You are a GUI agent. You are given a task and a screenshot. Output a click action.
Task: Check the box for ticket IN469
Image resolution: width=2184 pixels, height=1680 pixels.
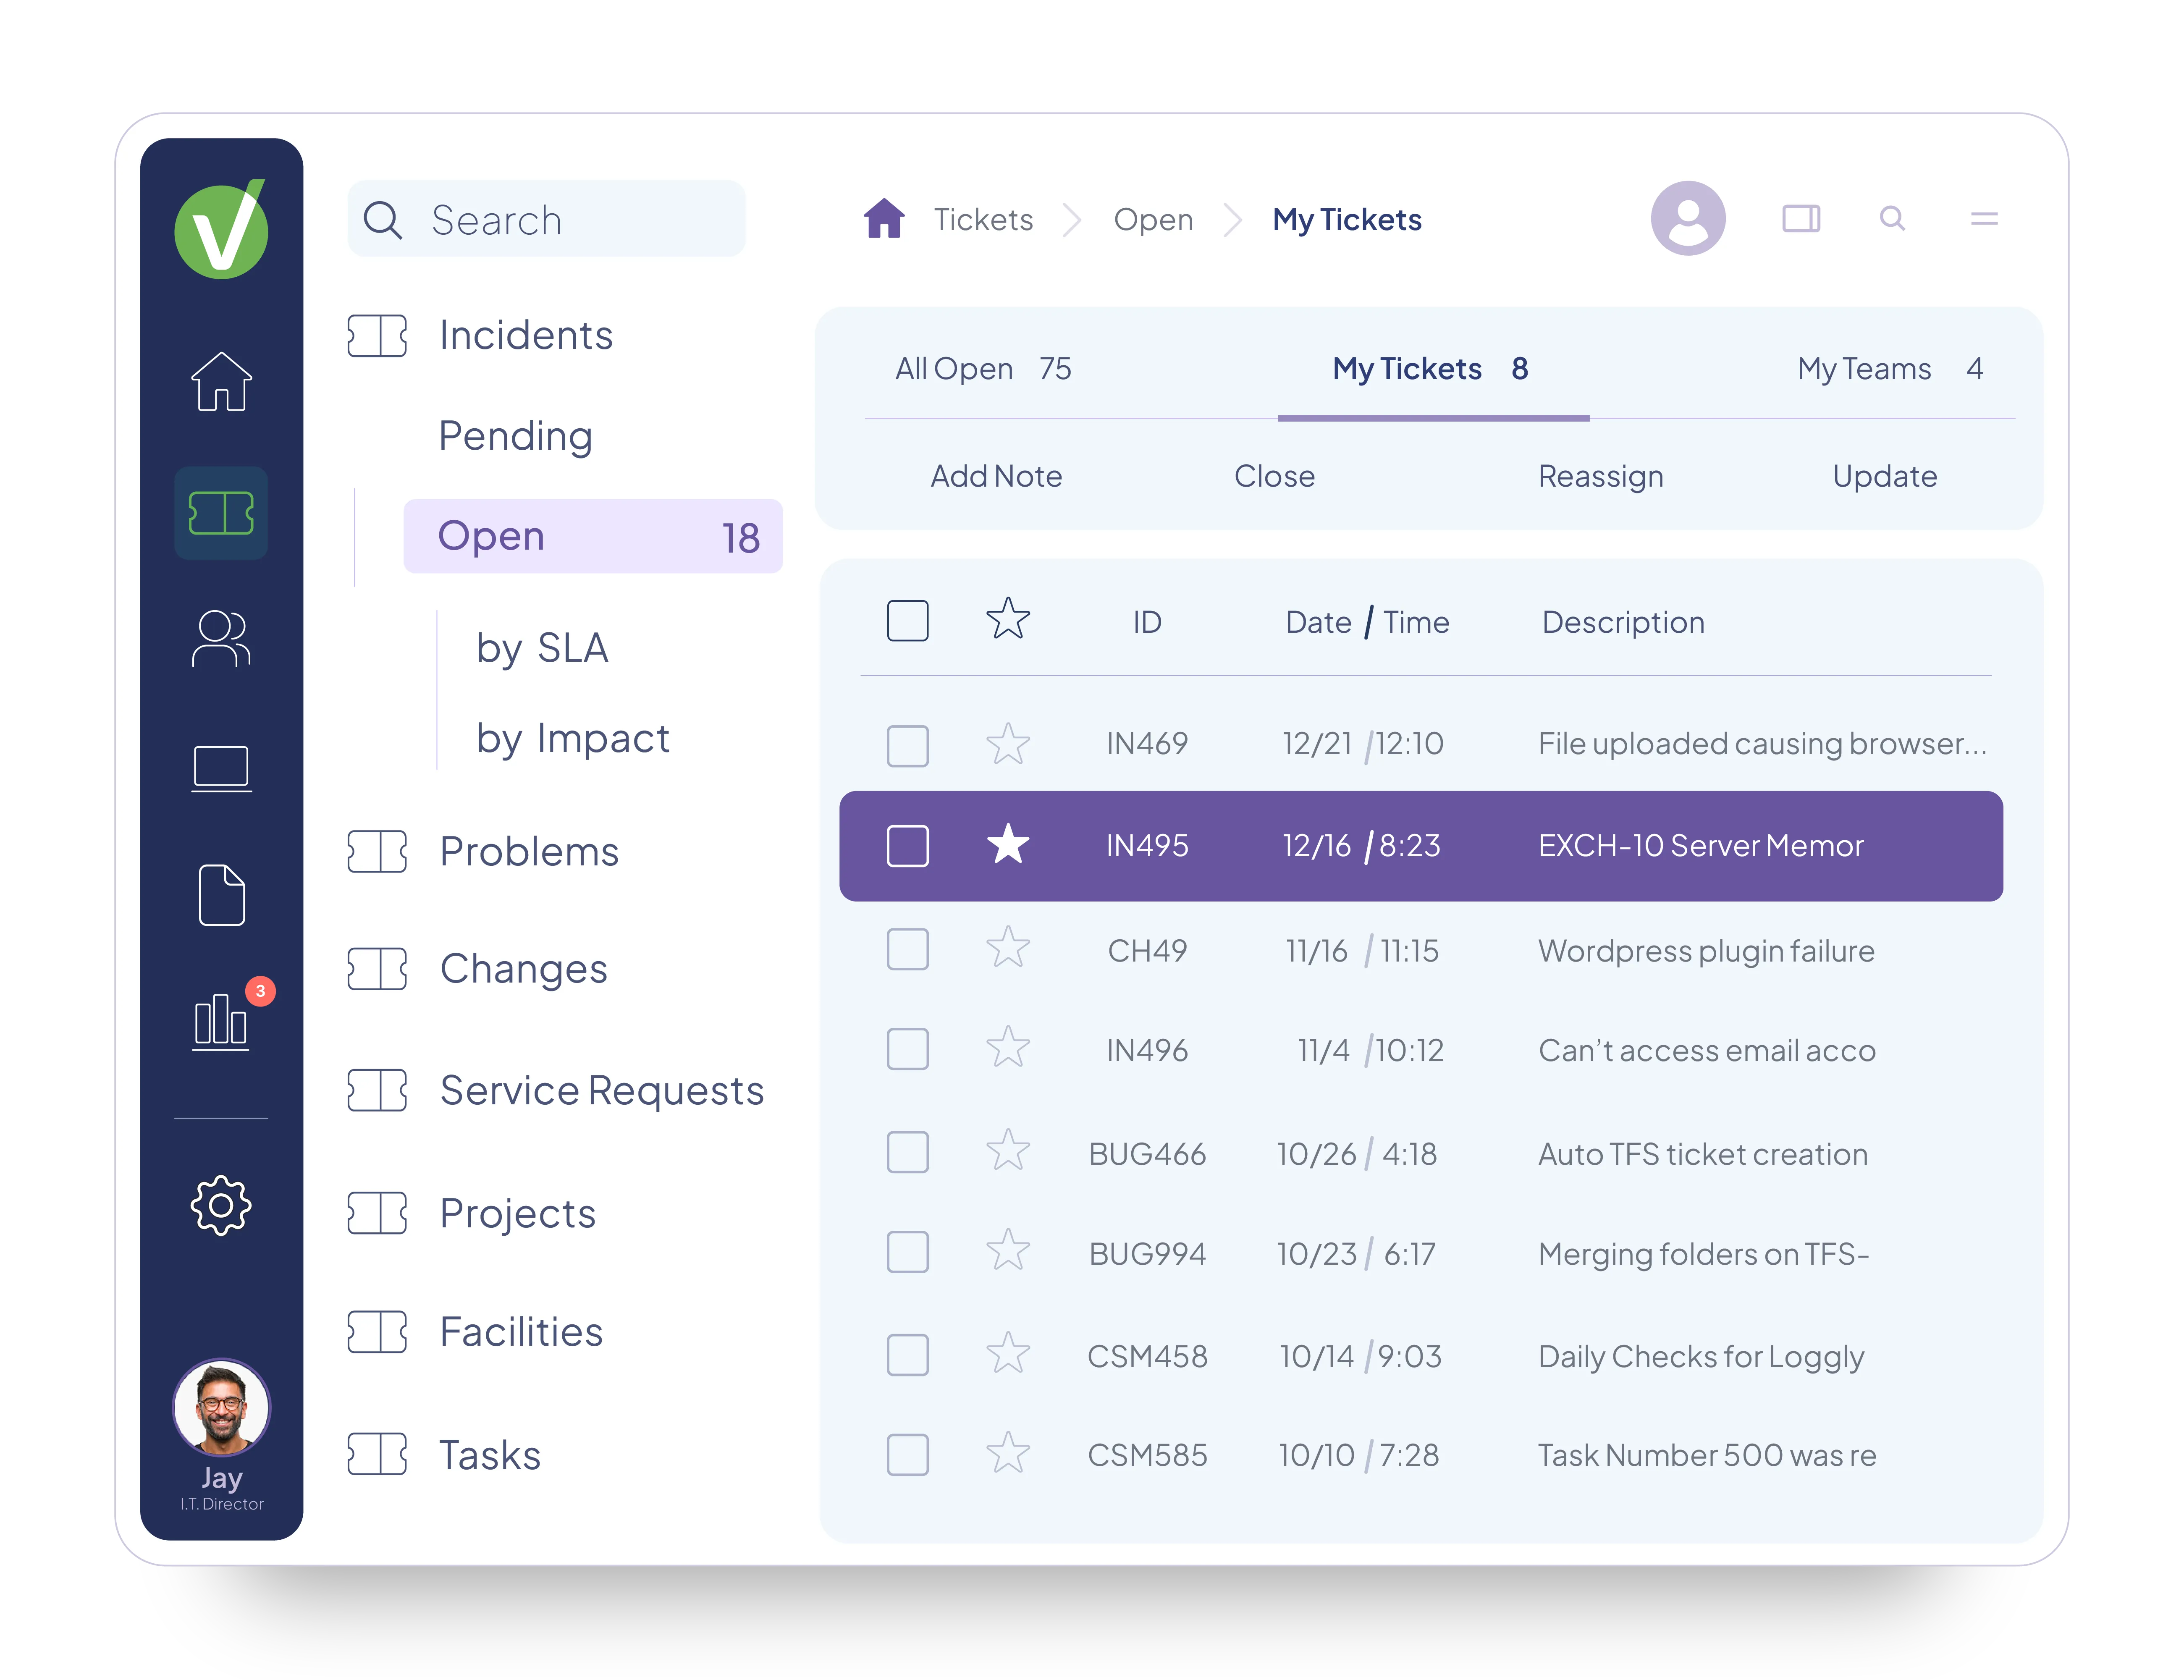pos(908,746)
